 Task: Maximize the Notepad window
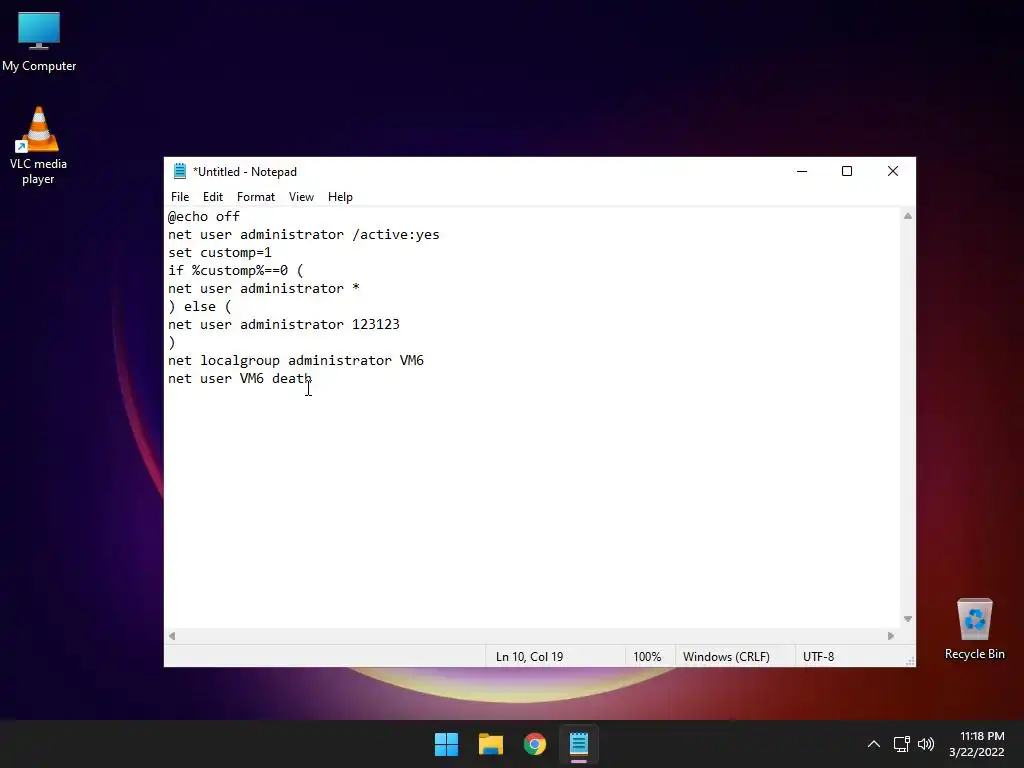(x=847, y=171)
